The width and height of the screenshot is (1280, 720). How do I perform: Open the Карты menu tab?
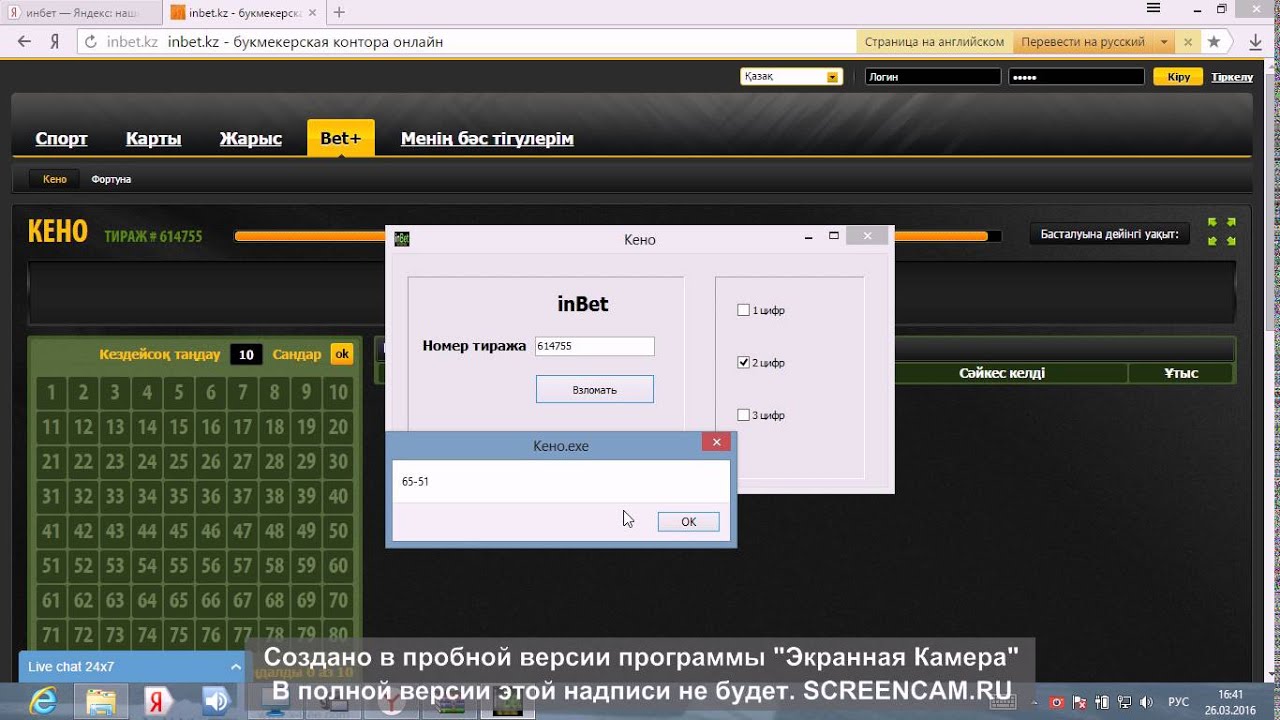pyautogui.click(x=153, y=139)
